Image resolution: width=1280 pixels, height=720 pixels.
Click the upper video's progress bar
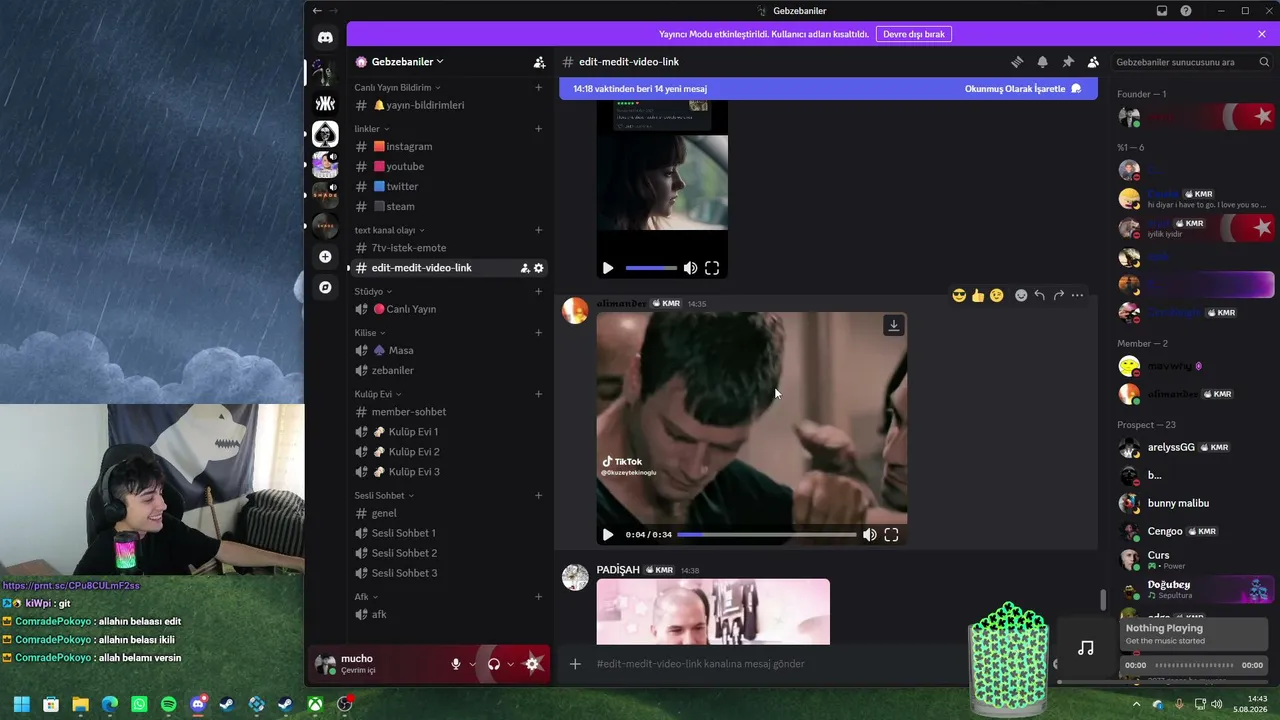coord(651,268)
